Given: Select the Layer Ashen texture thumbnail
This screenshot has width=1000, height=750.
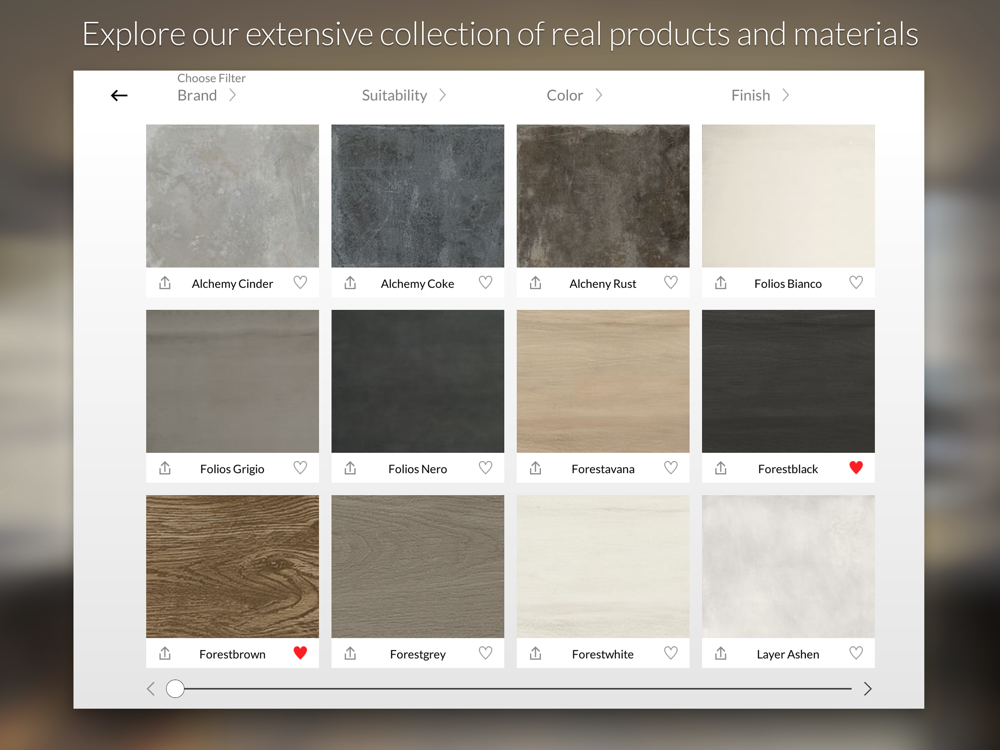Looking at the screenshot, I should click(x=788, y=566).
